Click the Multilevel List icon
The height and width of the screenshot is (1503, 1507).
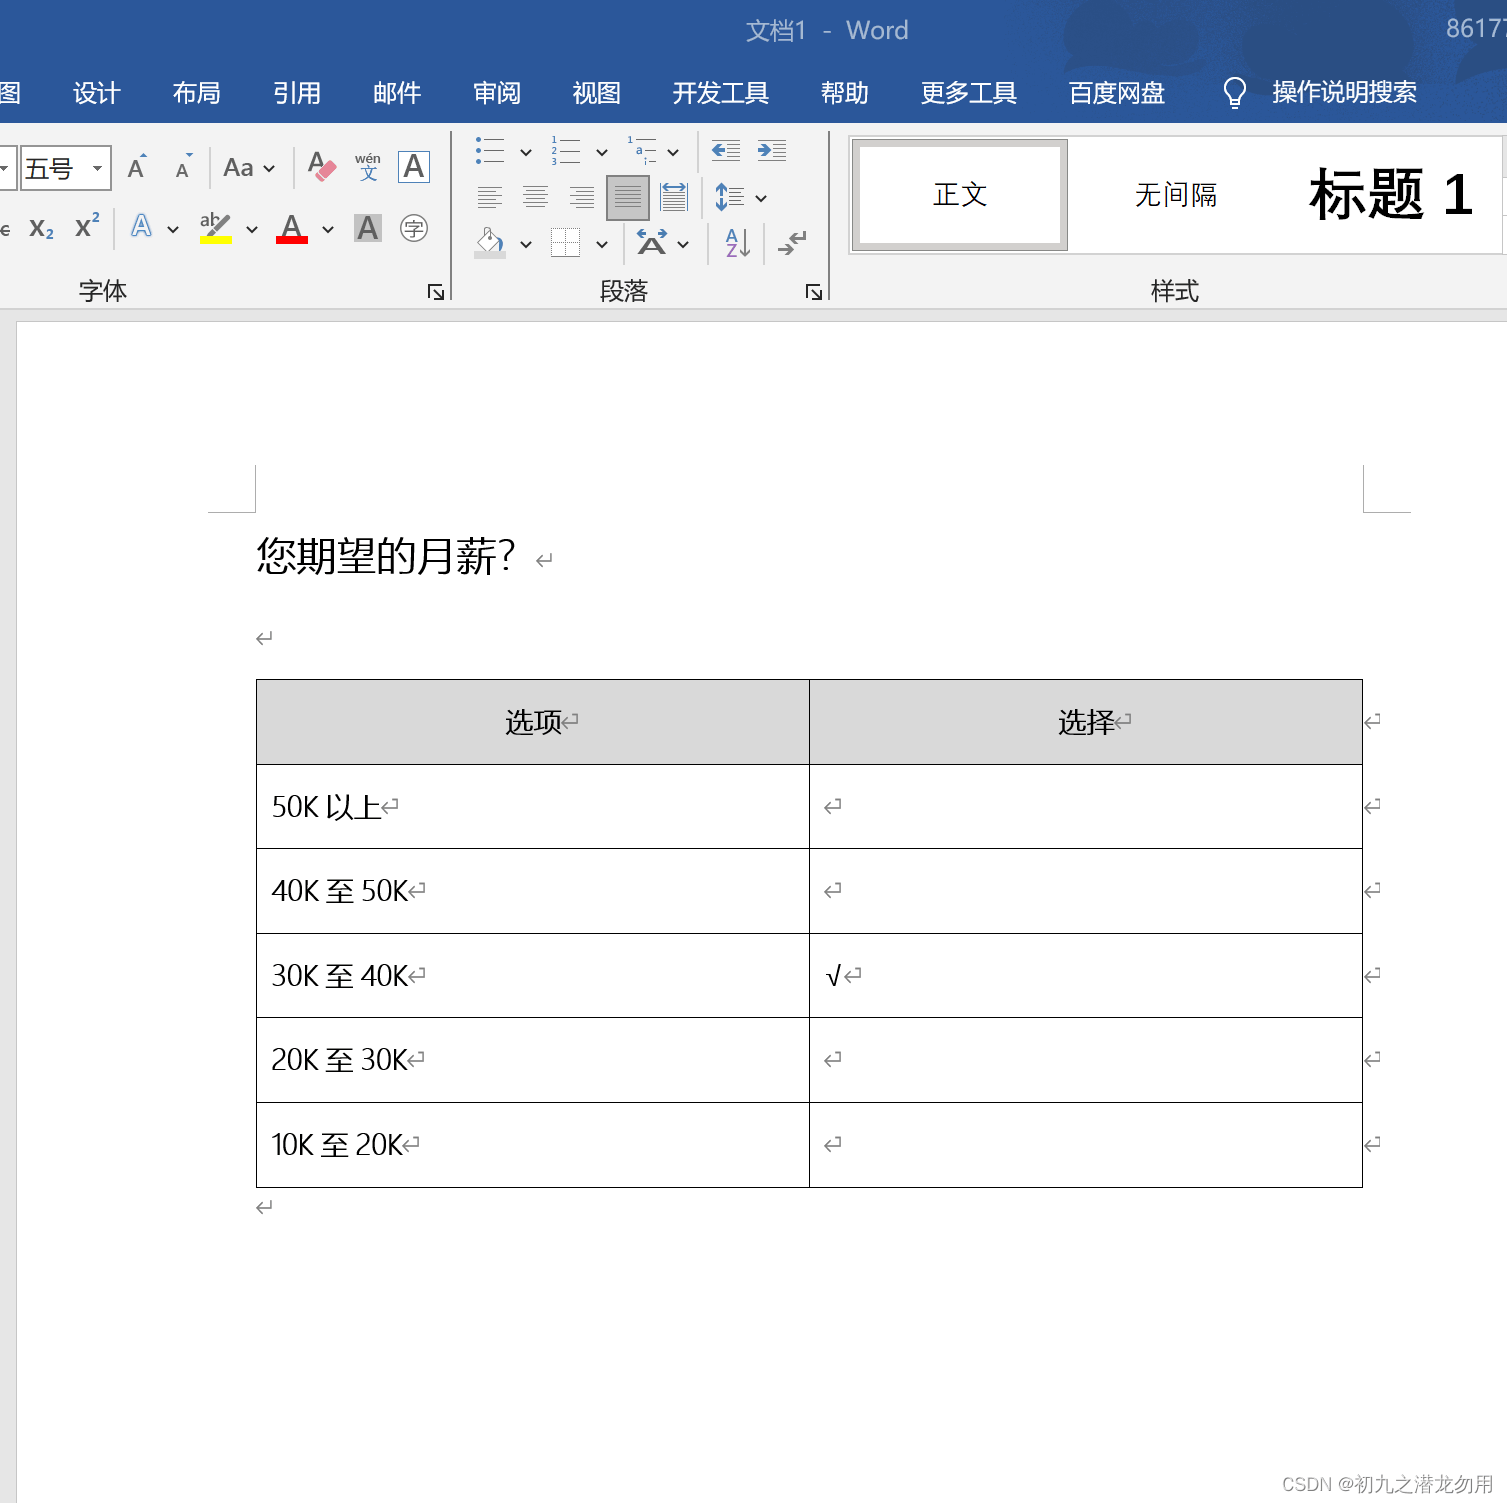(642, 151)
